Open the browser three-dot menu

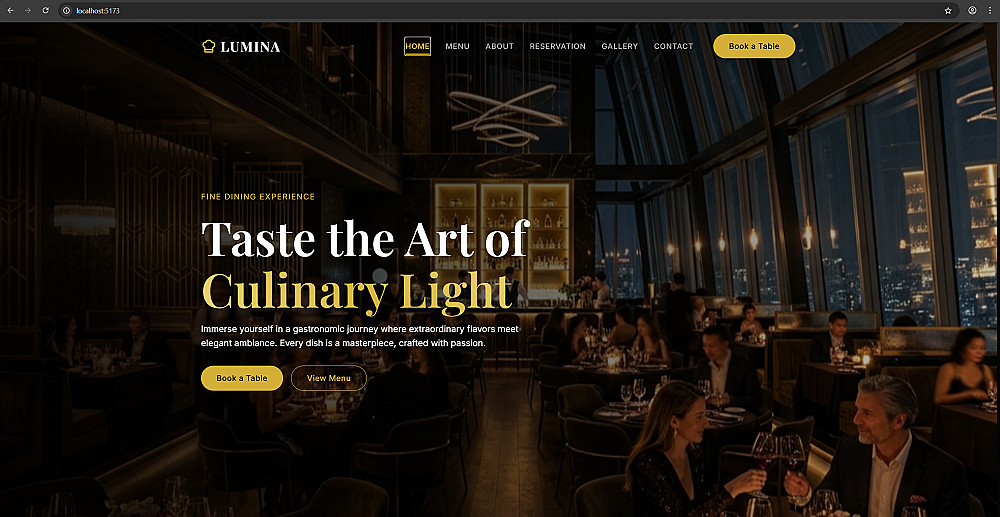tap(989, 11)
